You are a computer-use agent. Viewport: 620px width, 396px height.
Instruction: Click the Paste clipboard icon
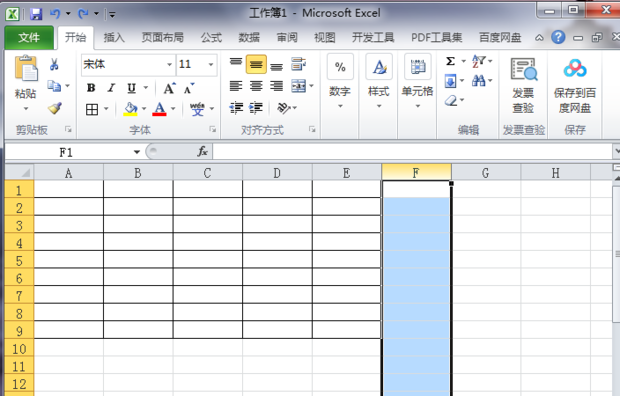[x=26, y=68]
